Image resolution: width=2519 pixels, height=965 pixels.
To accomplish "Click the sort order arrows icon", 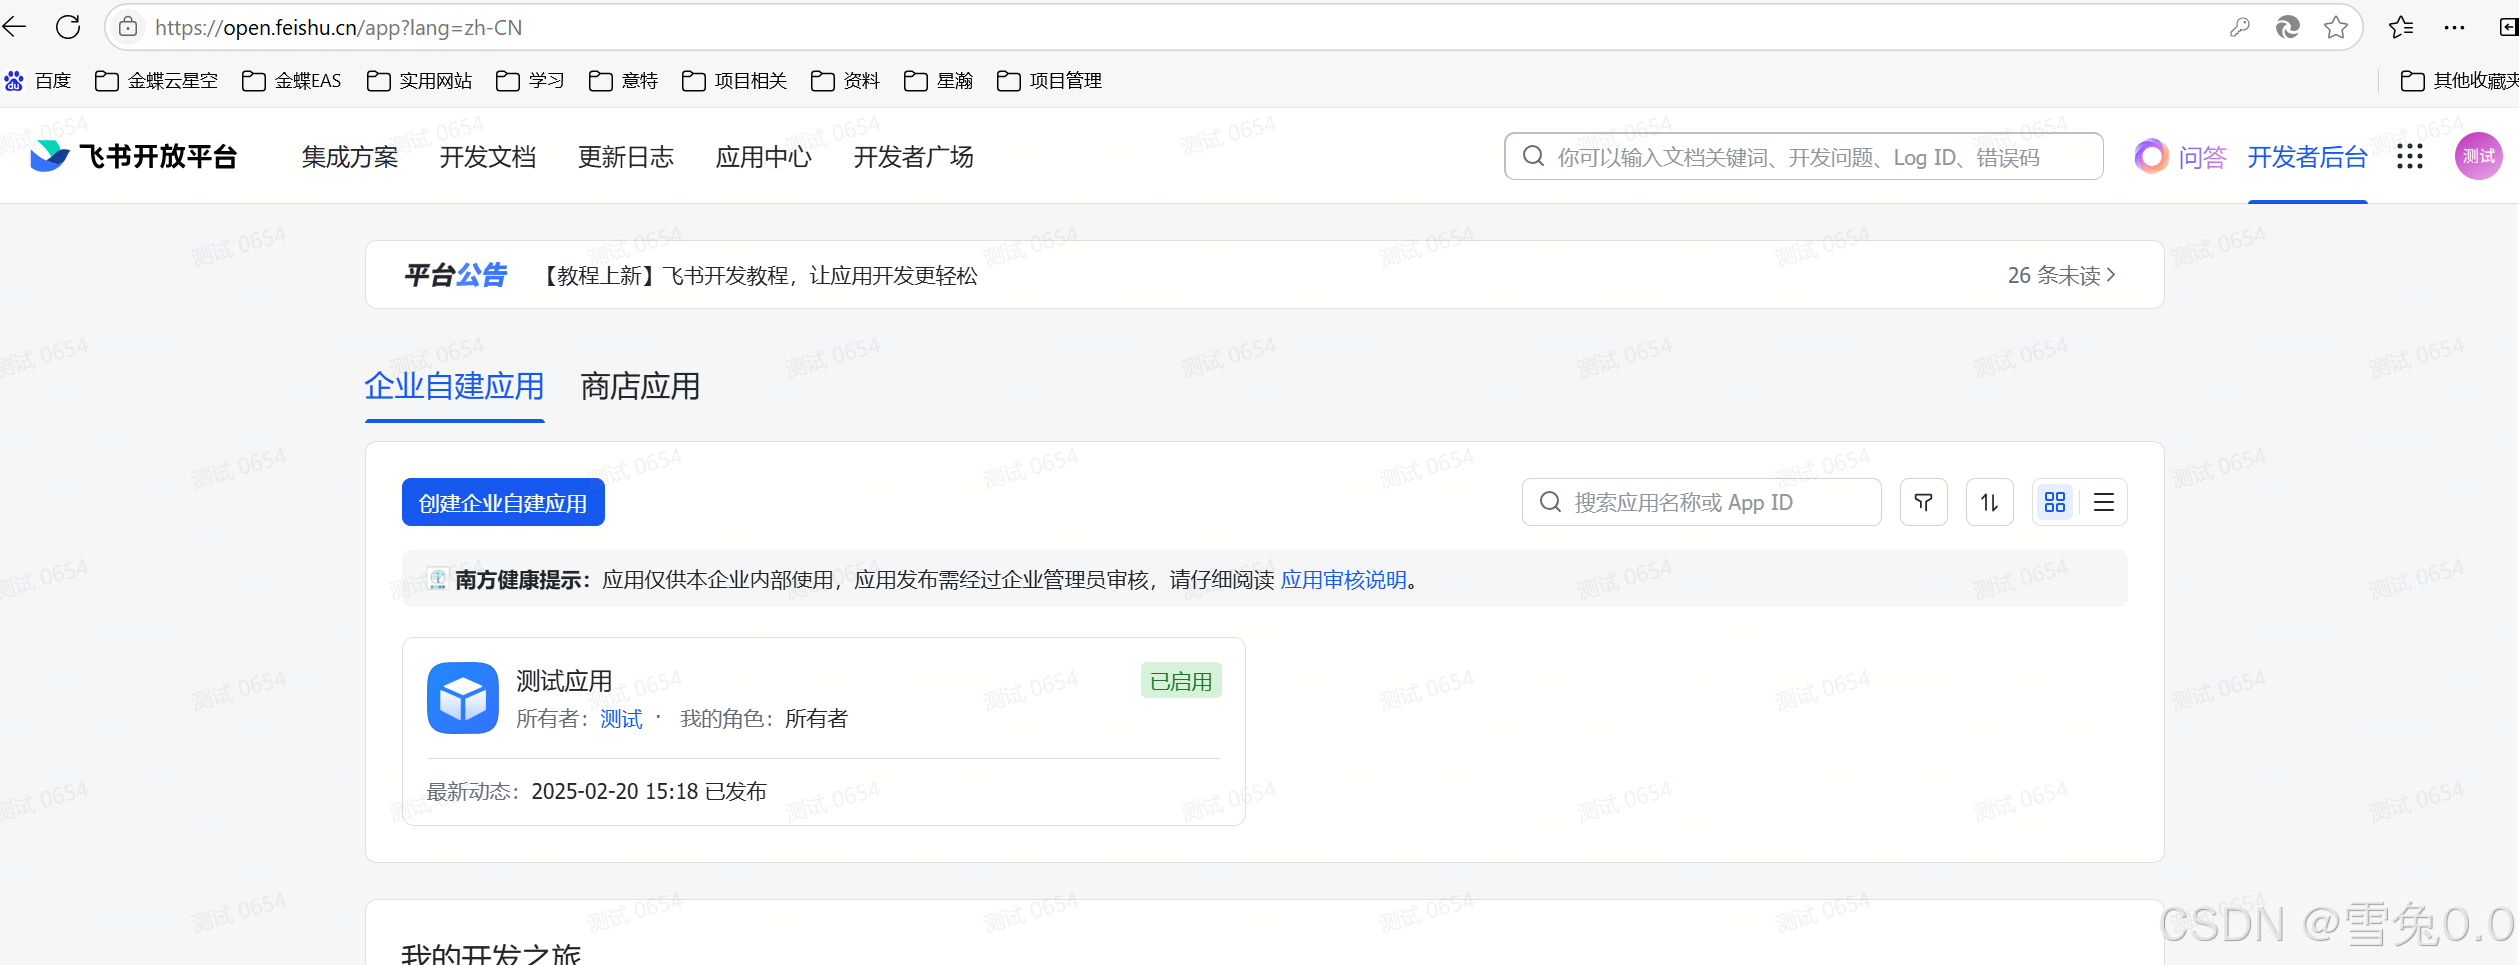I will pos(1989,502).
